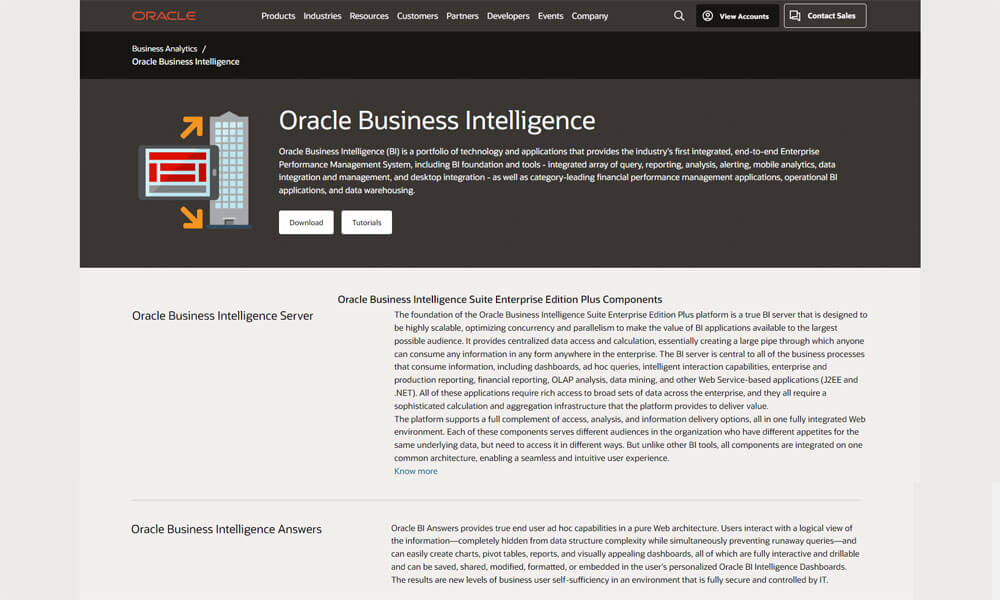The image size is (1000, 600).
Task: Click Oracle Business Intelligence Server heading
Action: pos(223,316)
